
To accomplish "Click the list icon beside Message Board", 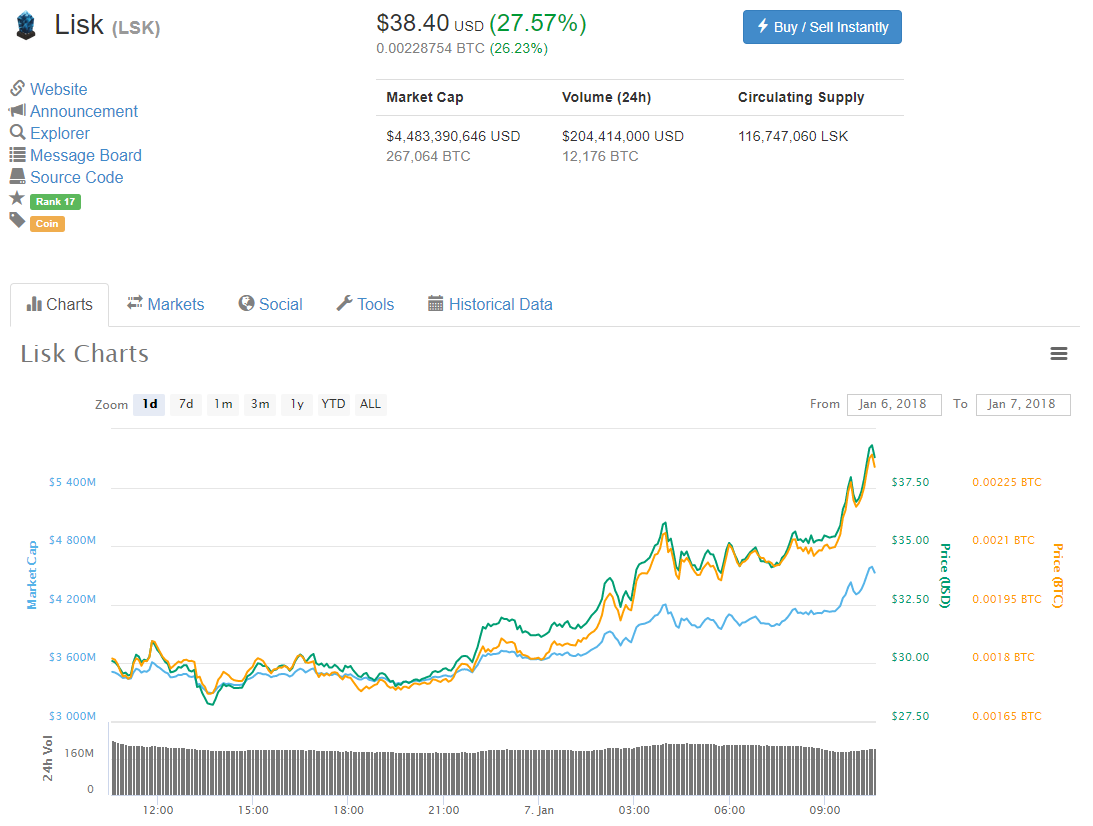I will (17, 154).
